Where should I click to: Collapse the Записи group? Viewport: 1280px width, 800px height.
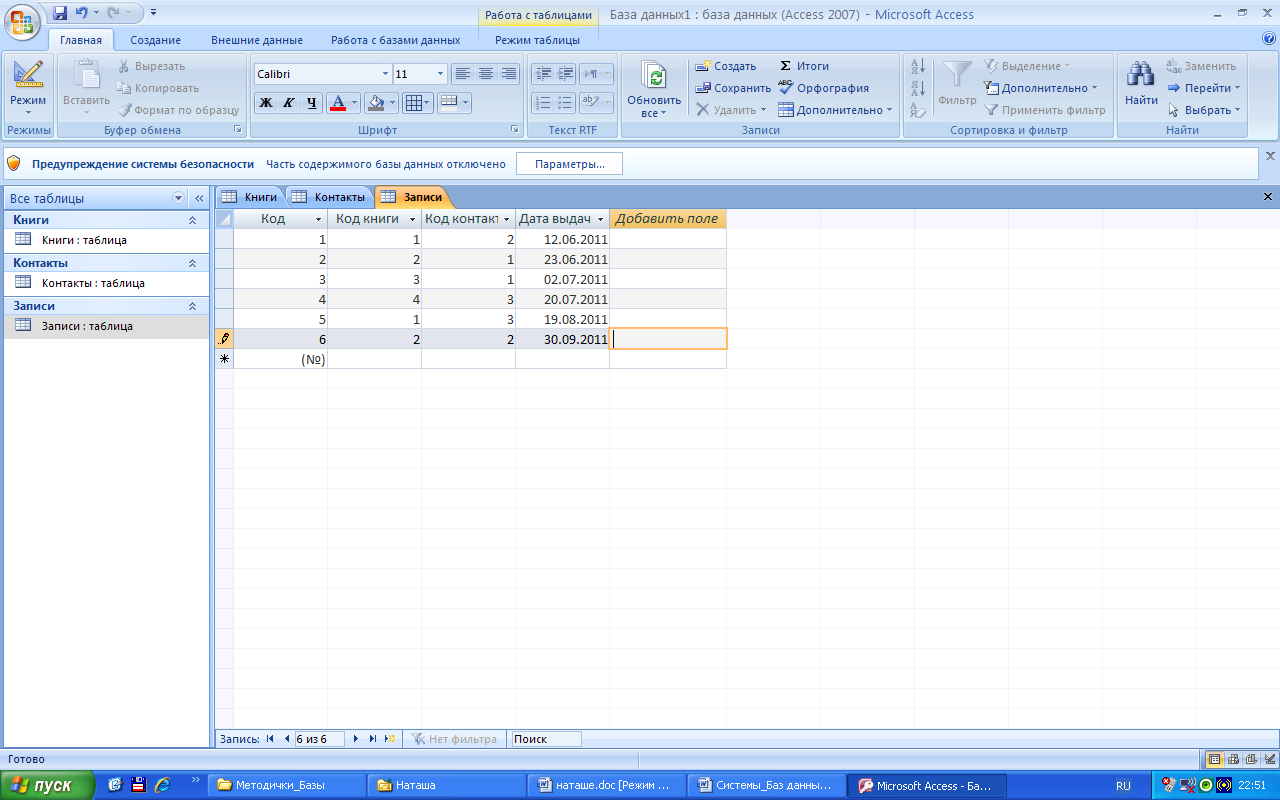tap(192, 306)
